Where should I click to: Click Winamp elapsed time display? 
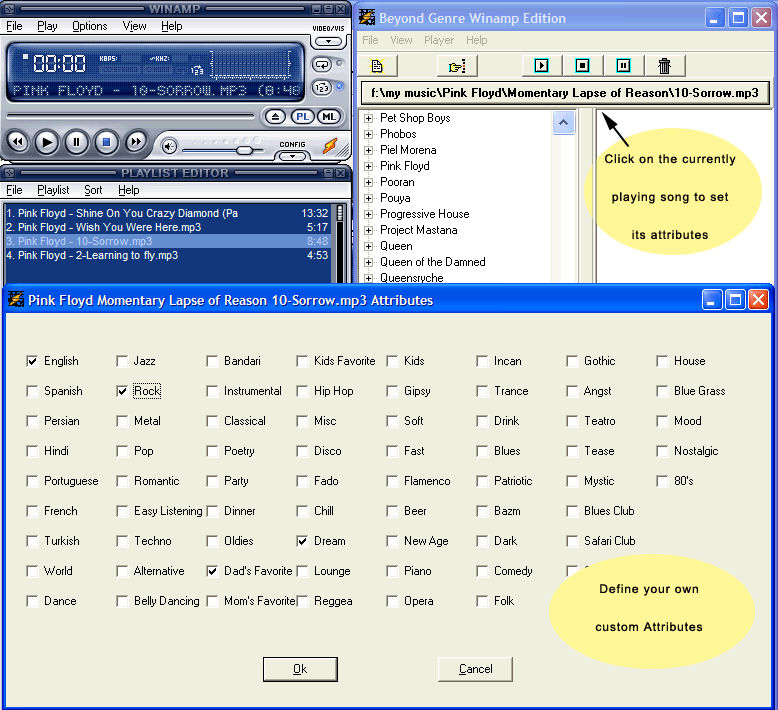point(60,64)
